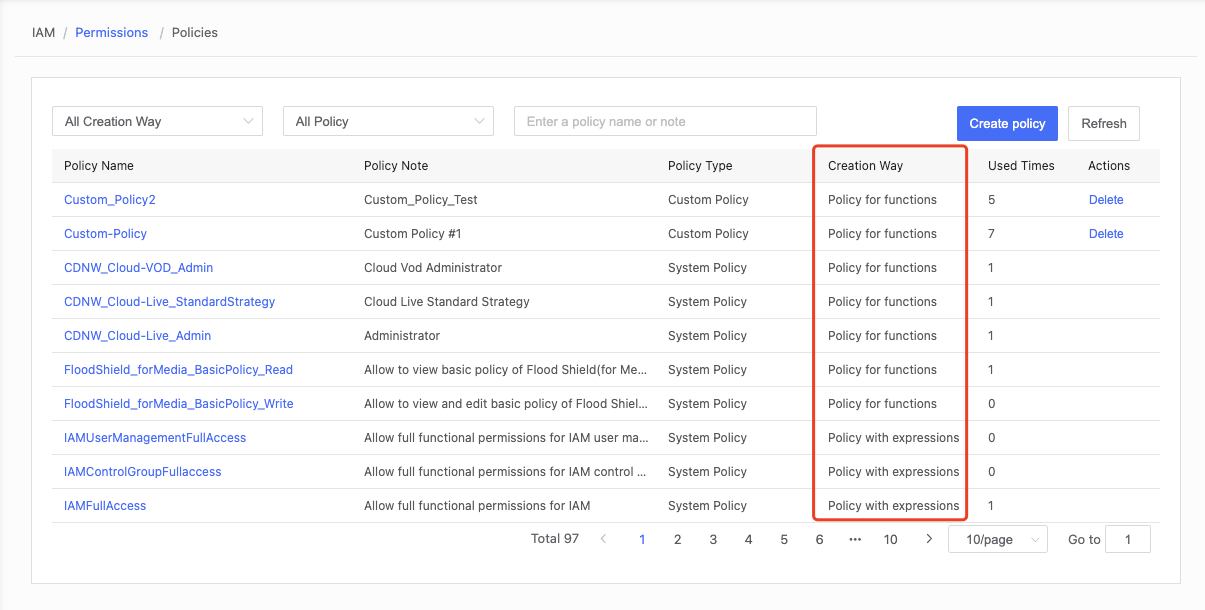Jump to page 10 in pagination

[x=890, y=539]
